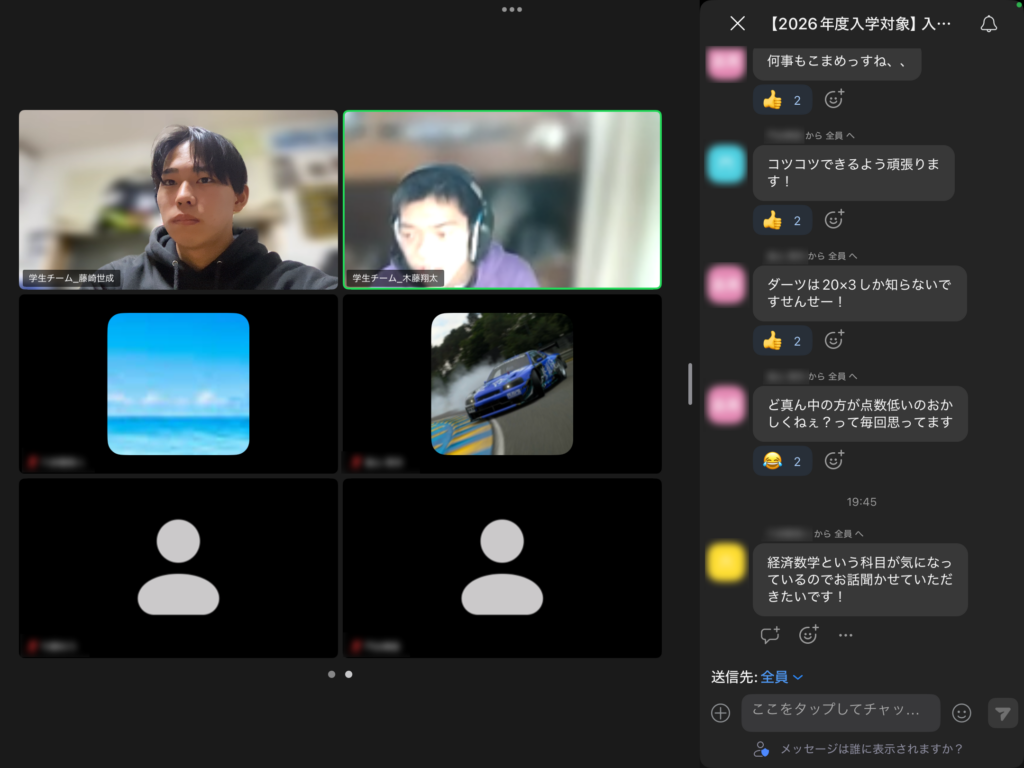Select the 学生チーム_藤崎世成 video tile
The image size is (1024, 768).
coord(178,200)
